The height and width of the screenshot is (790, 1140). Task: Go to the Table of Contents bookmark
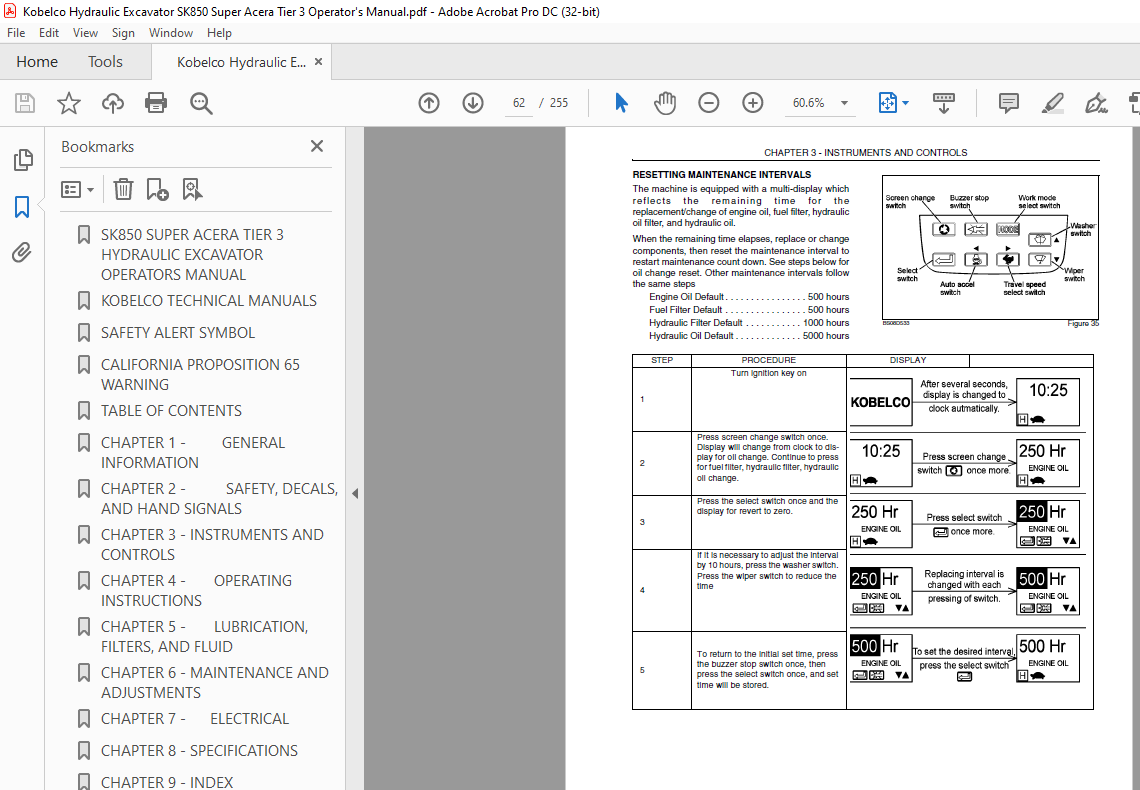(171, 411)
